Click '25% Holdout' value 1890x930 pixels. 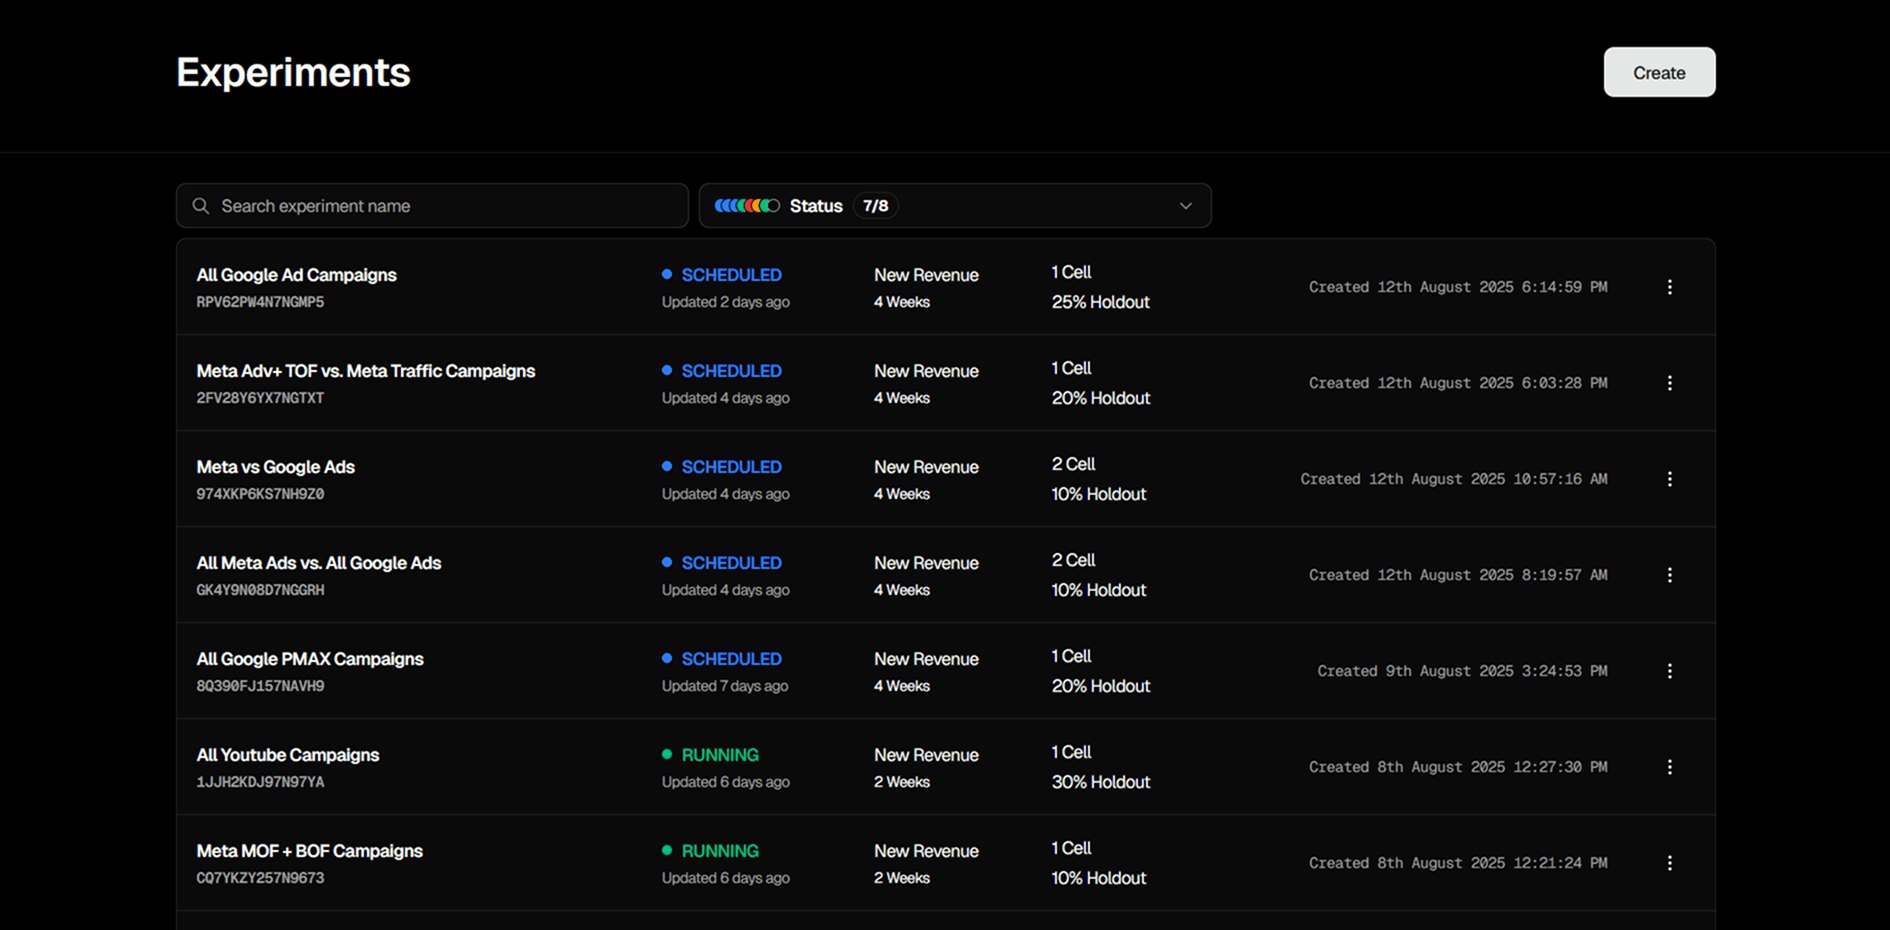click(x=1100, y=302)
